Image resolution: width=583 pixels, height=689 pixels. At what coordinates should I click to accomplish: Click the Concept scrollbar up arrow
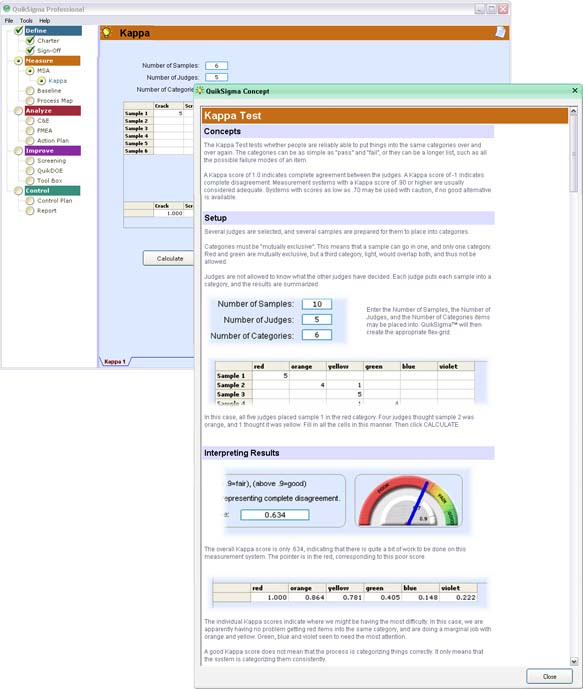pyautogui.click(x=573, y=111)
